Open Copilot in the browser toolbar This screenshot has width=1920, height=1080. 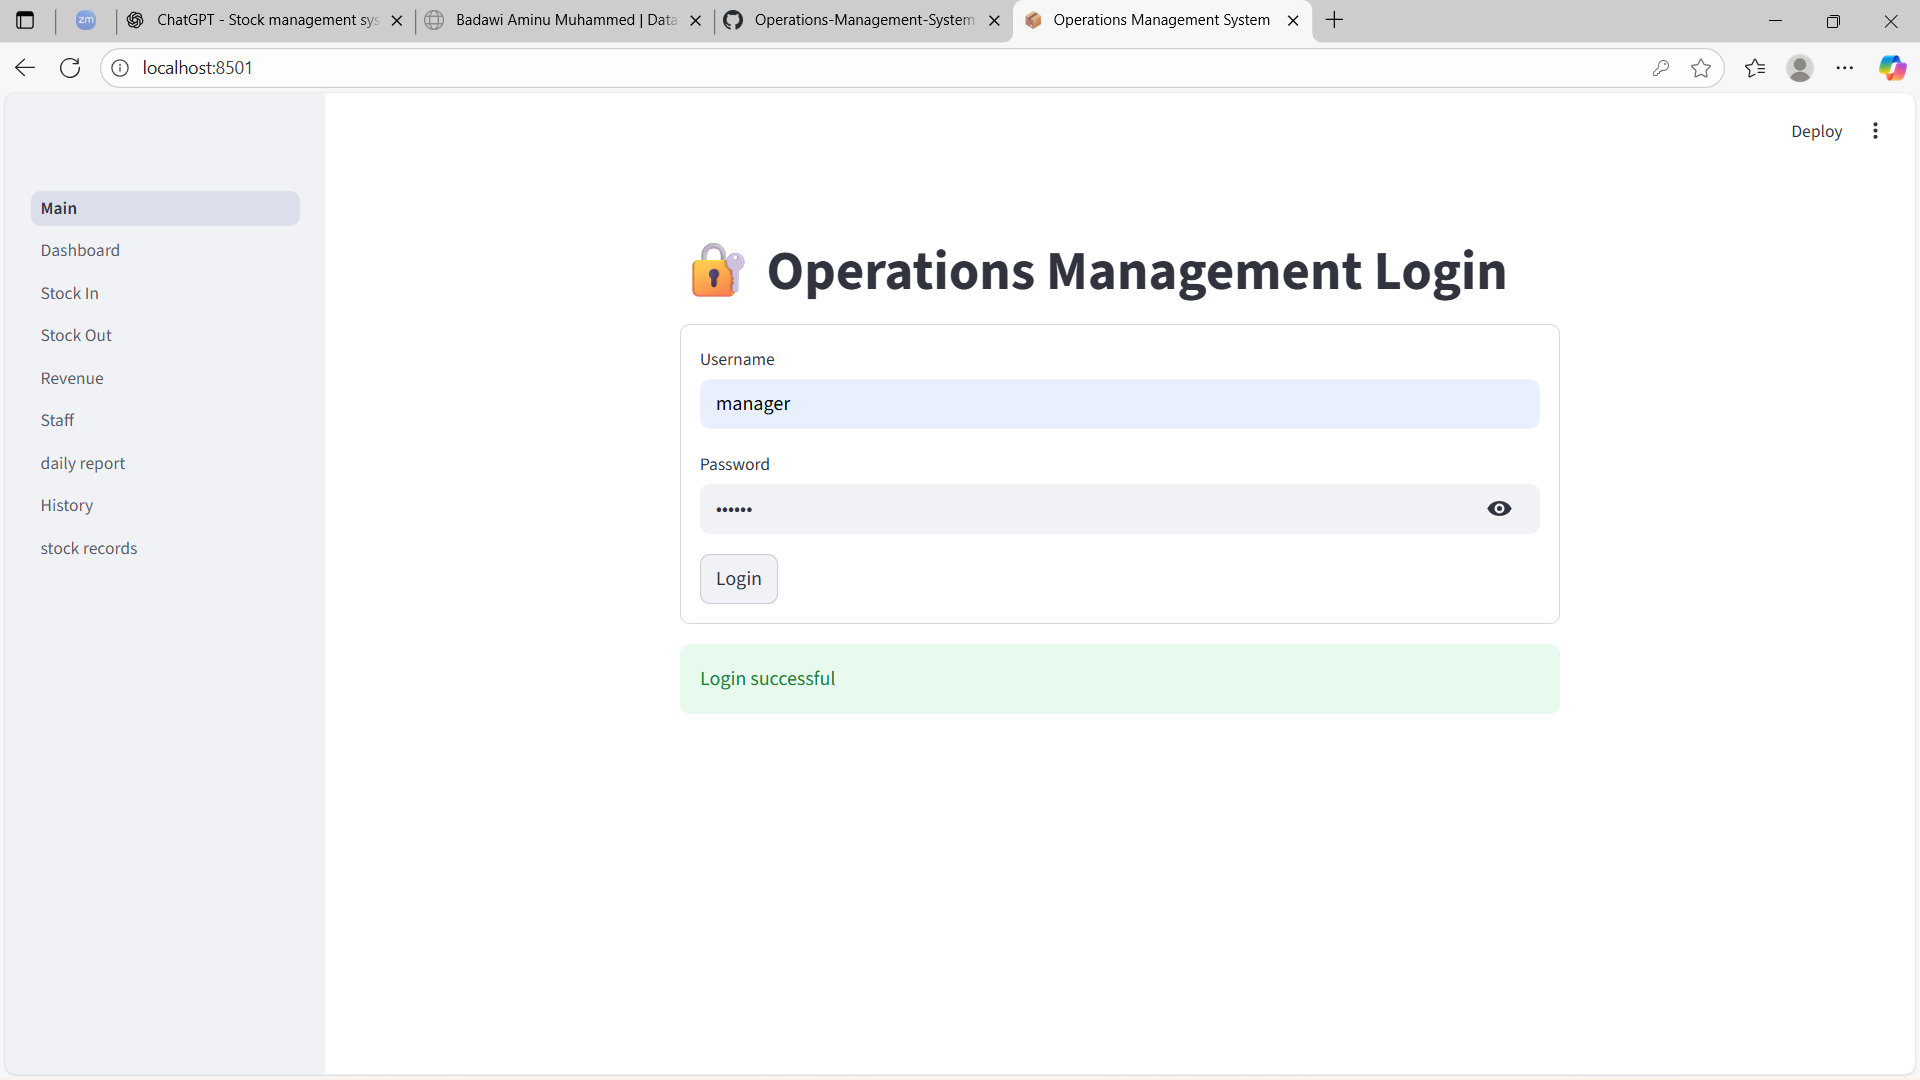[1893, 67]
